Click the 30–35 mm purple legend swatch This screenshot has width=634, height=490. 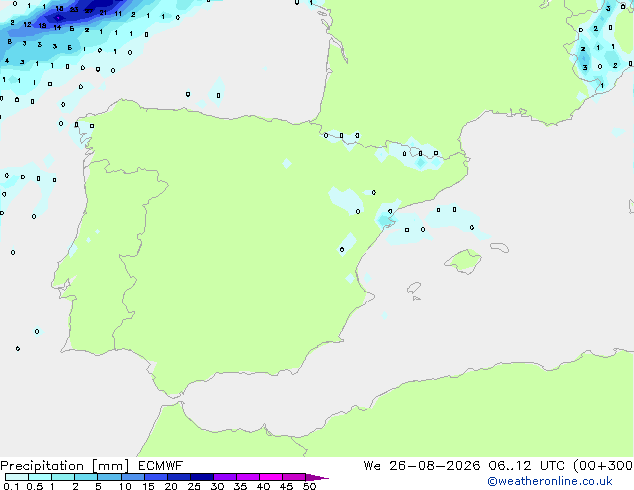224,477
